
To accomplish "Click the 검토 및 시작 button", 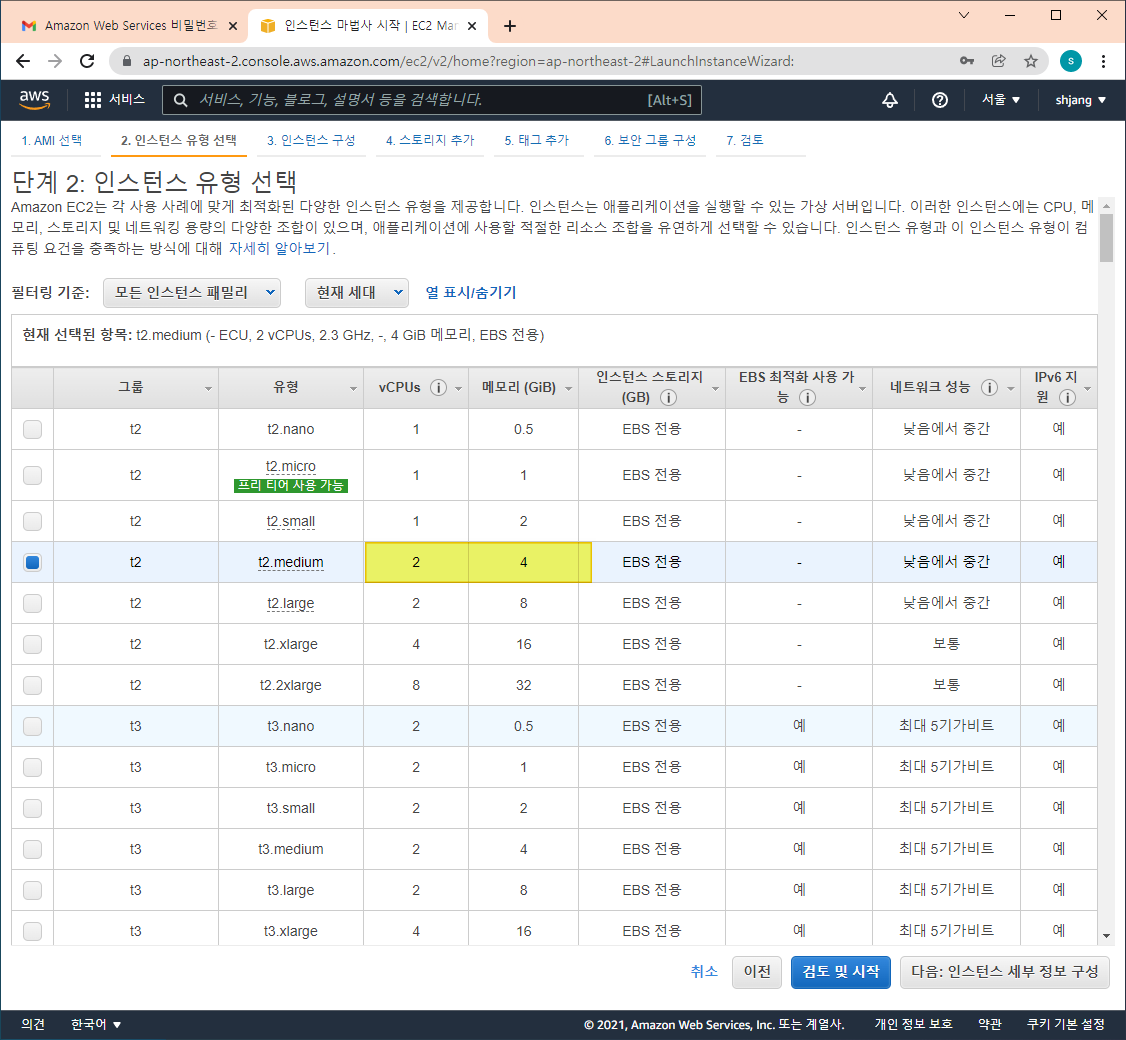I will tap(840, 972).
